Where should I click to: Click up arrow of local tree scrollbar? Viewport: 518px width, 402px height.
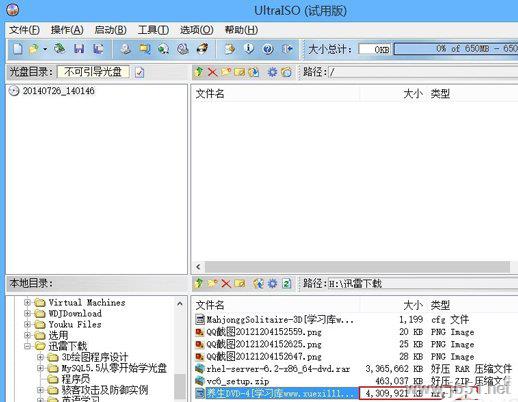click(180, 304)
